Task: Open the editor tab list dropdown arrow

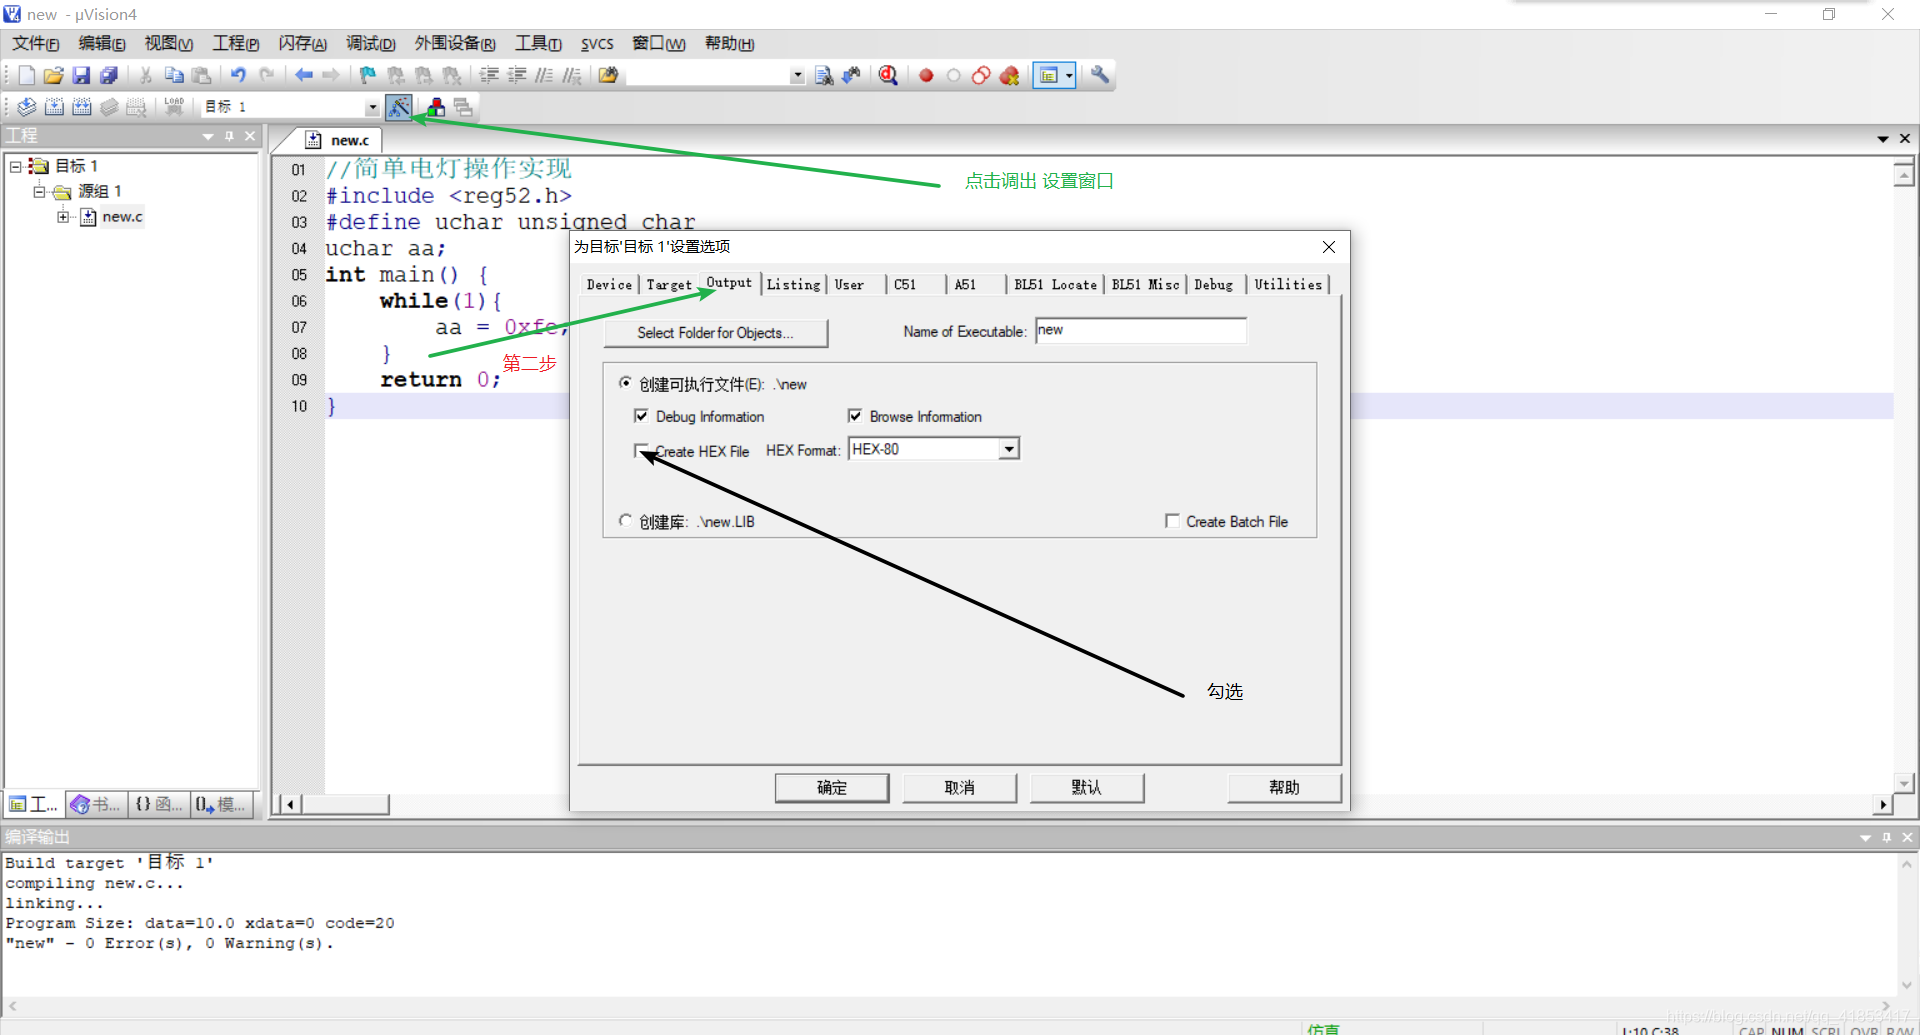Action: coord(1883,138)
